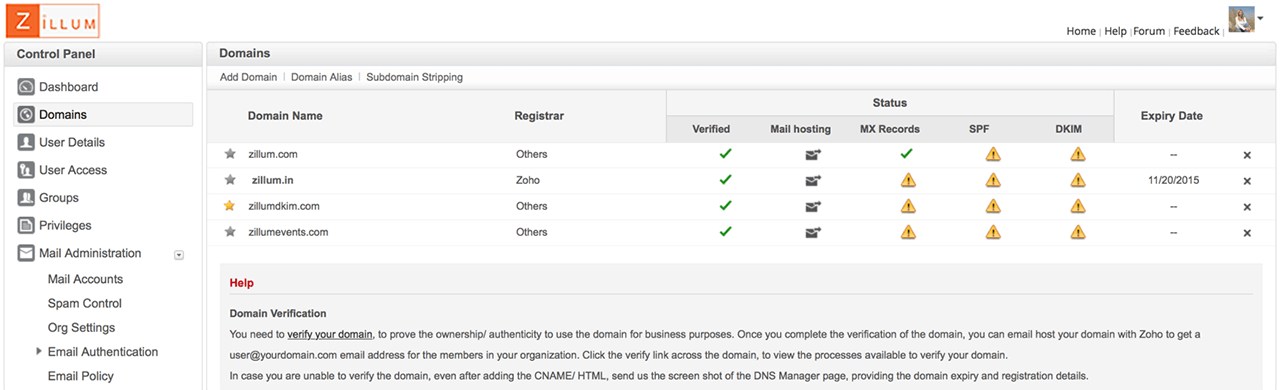Click the 11/20/2015 expiry date
Screen dimensions: 1280x390
(1173, 180)
